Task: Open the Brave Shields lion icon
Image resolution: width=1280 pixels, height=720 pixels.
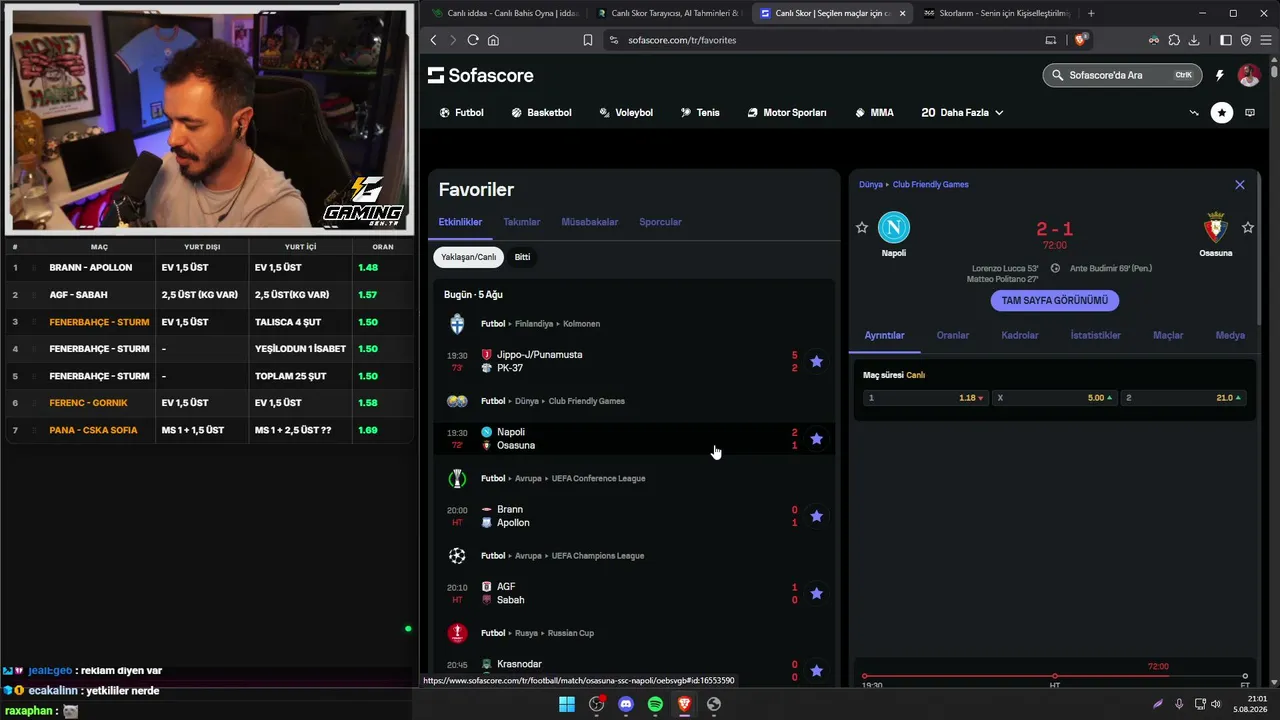Action: 1080,40
